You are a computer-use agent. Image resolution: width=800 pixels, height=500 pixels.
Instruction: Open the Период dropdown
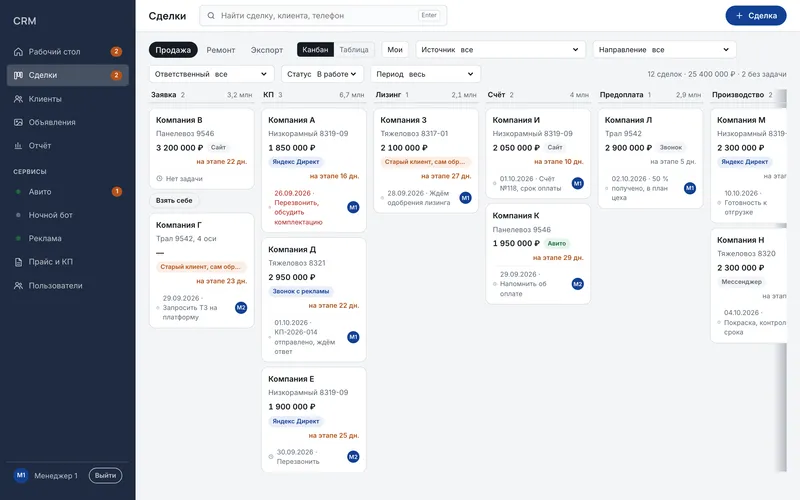426,74
